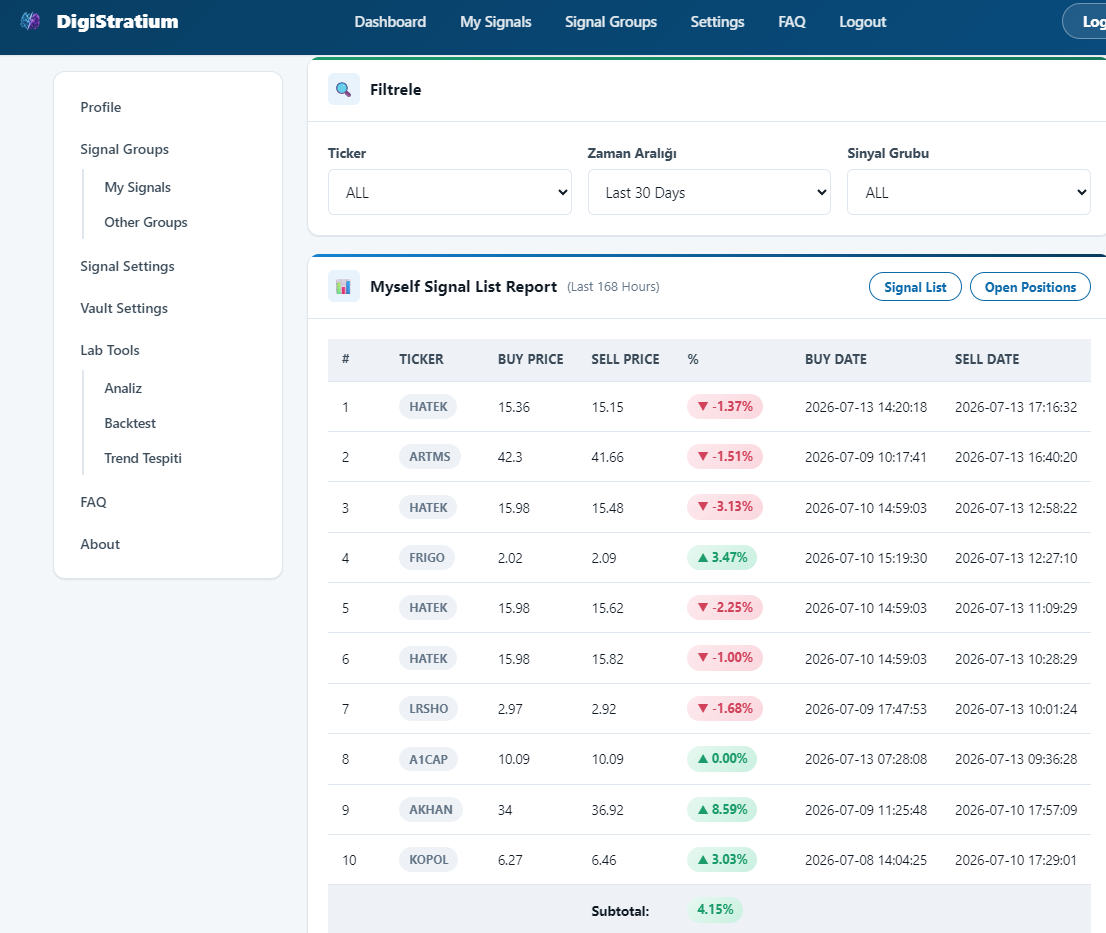Open the Ticker dropdown
Viewport: 1106px width, 933px height.
(x=449, y=192)
